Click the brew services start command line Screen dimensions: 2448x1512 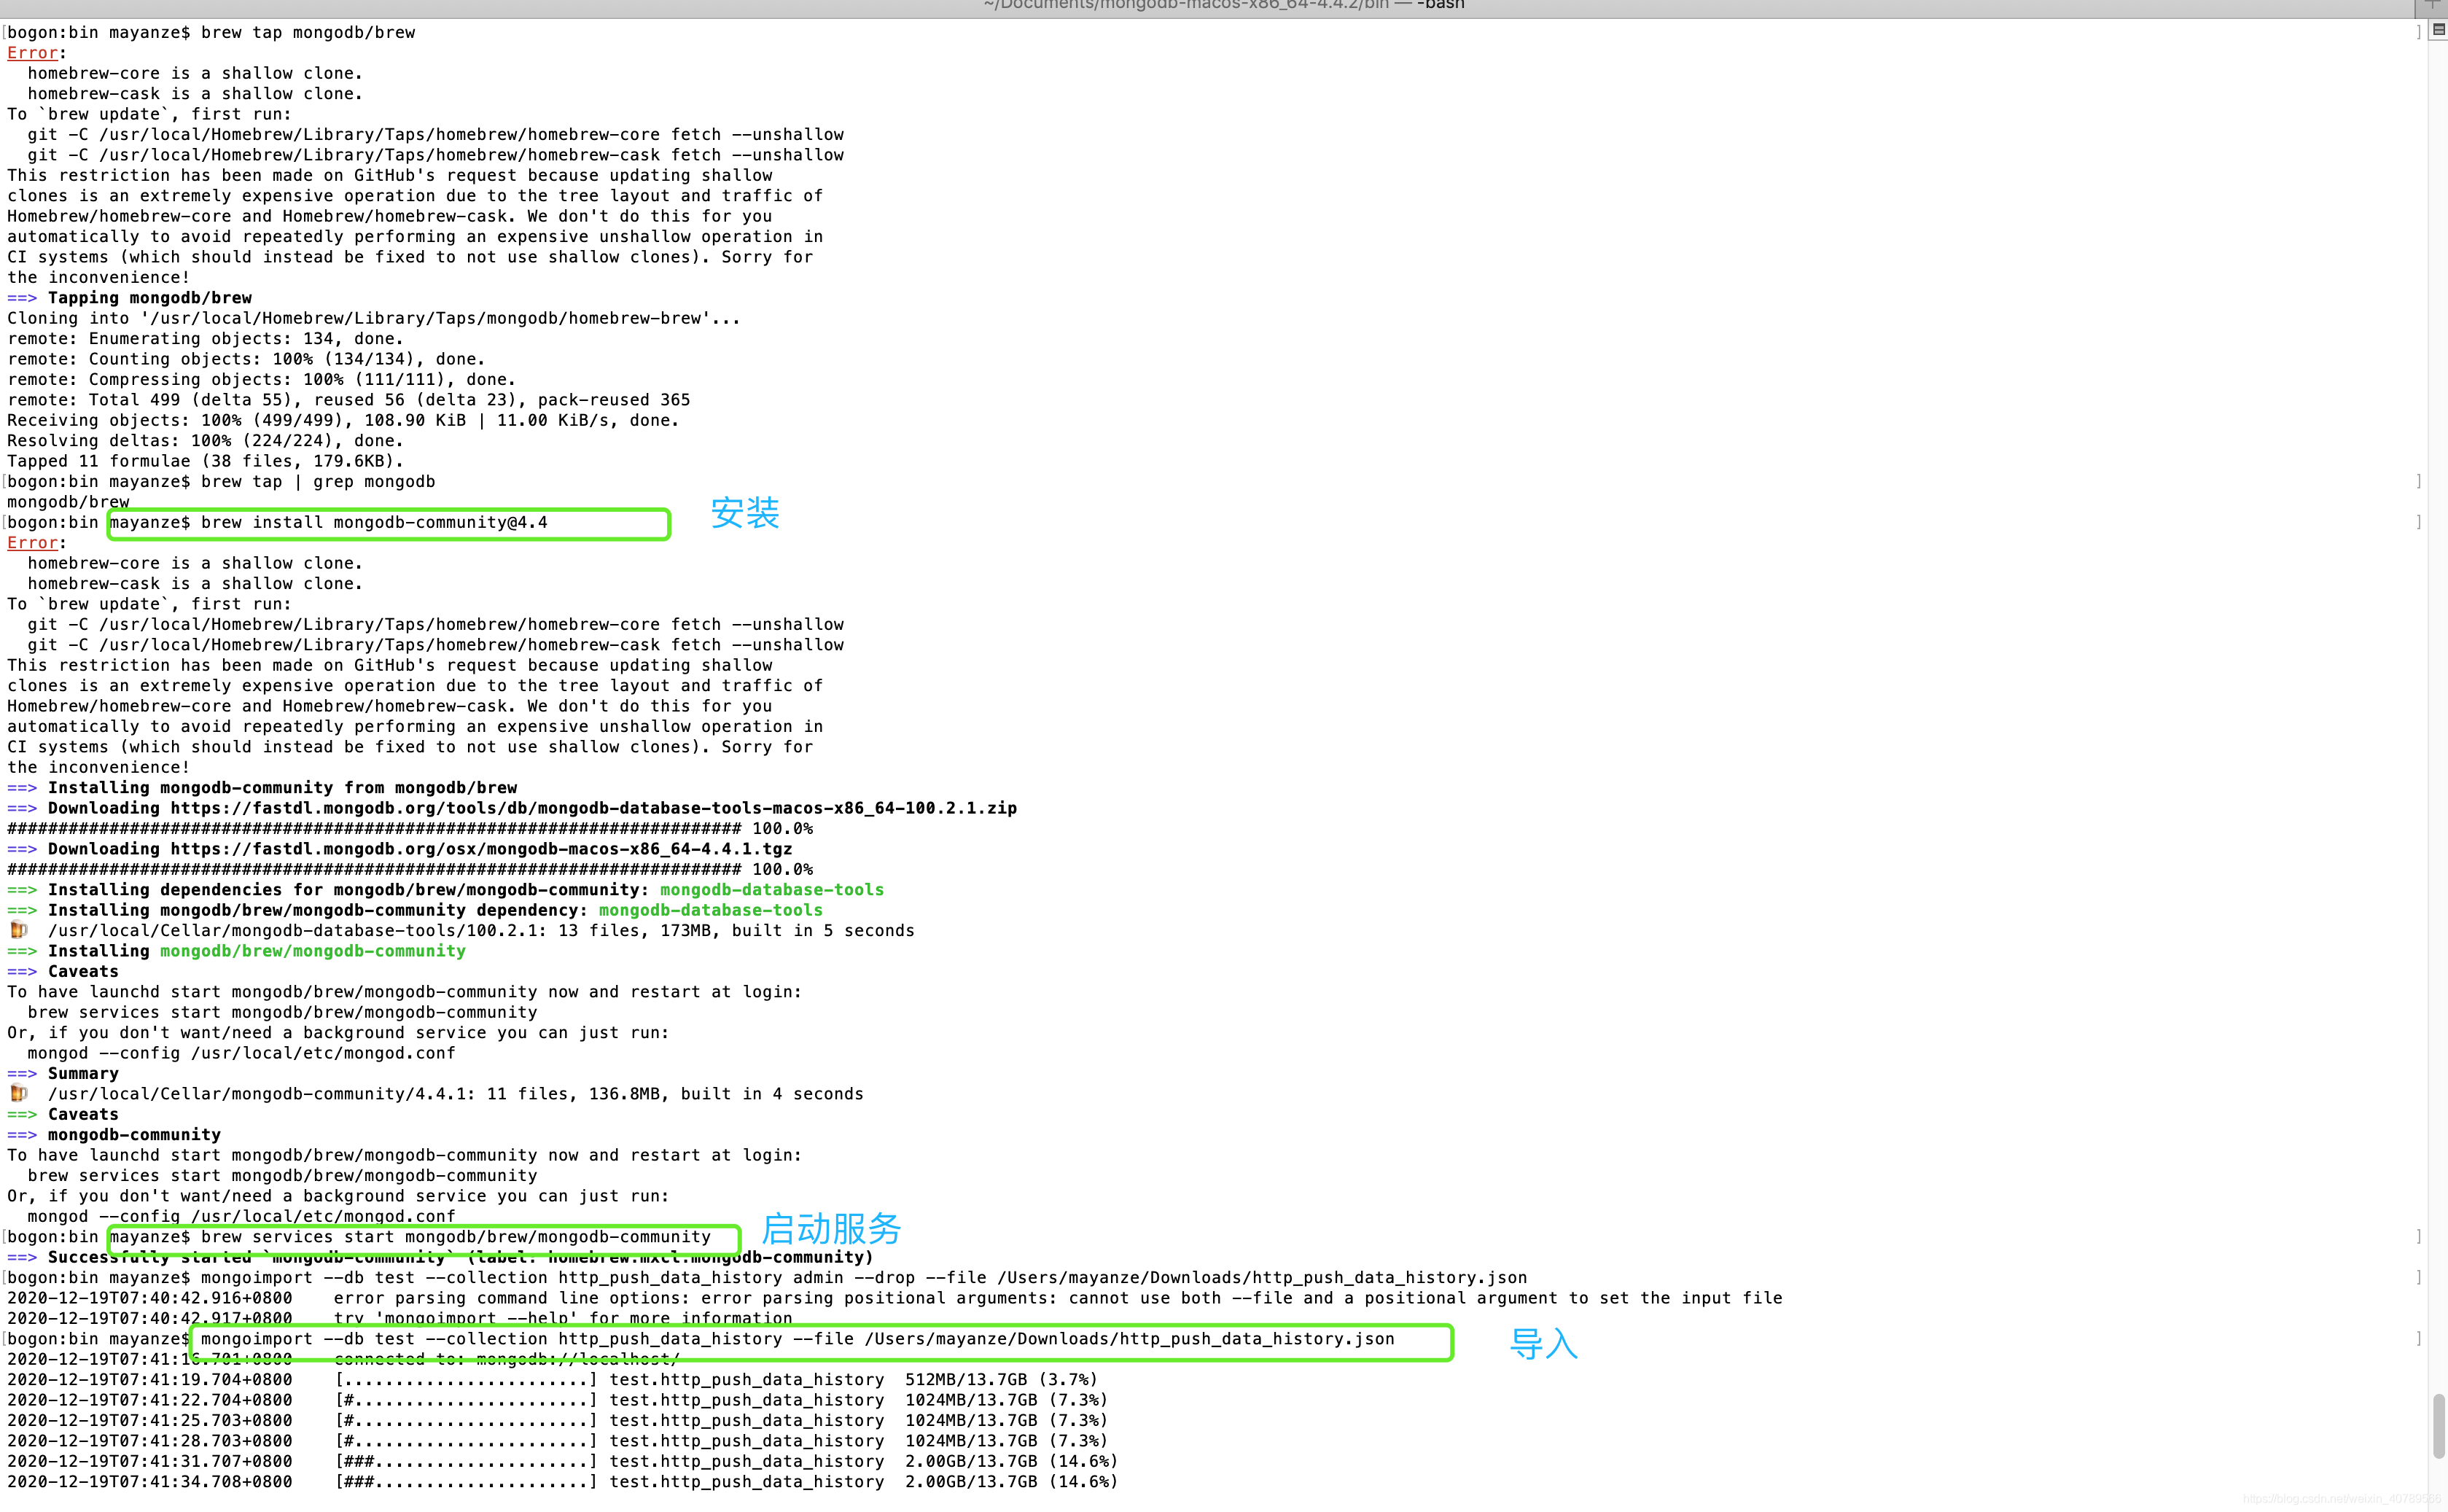[455, 1237]
